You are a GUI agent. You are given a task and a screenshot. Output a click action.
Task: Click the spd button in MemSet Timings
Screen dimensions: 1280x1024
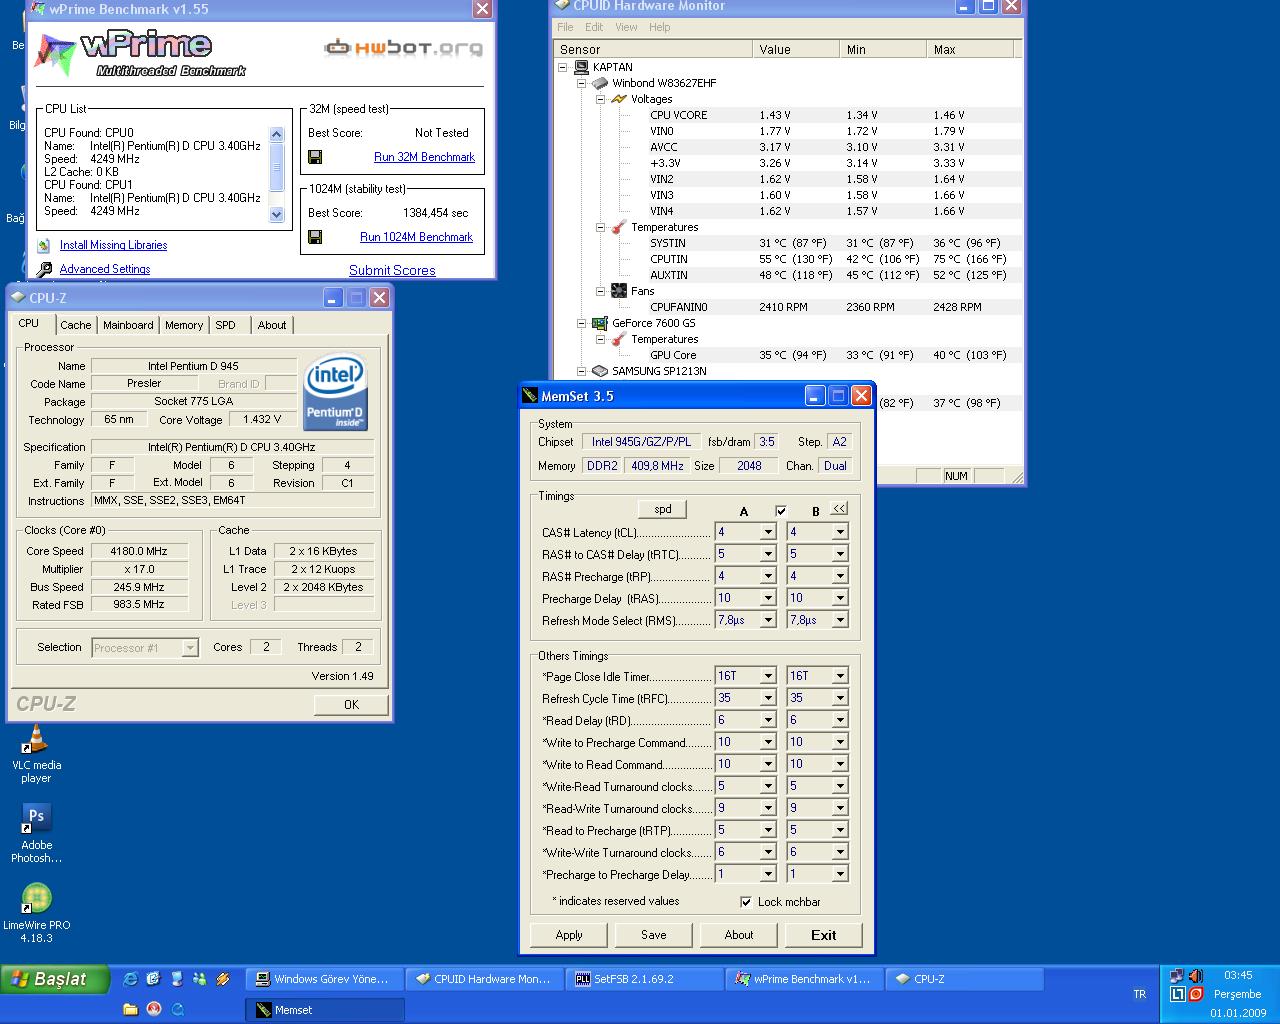(x=662, y=509)
